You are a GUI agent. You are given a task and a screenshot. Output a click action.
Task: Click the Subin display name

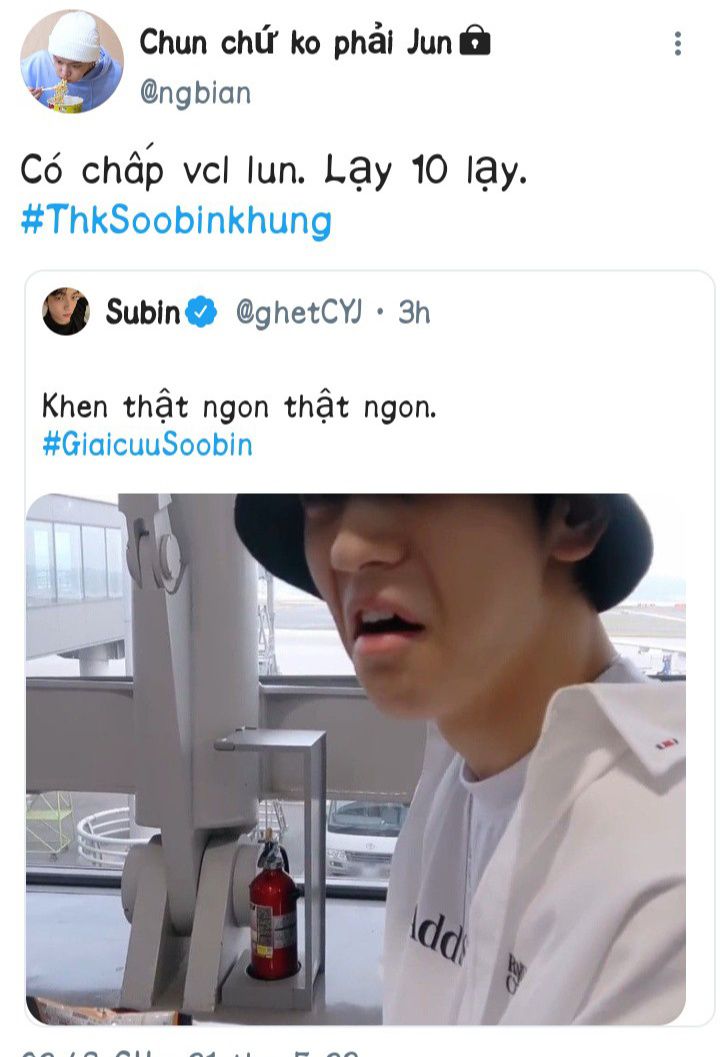pyautogui.click(x=143, y=312)
